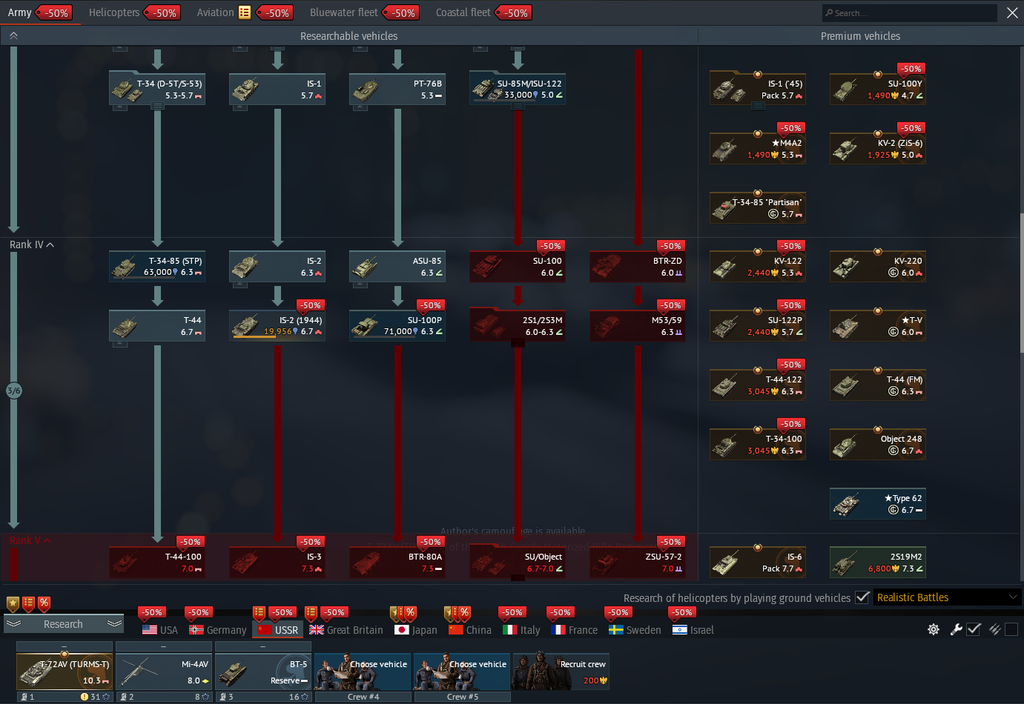Click the diagonal stripes icon beside the empty checkbox
Viewport: 1024px width, 704px height.
point(995,630)
